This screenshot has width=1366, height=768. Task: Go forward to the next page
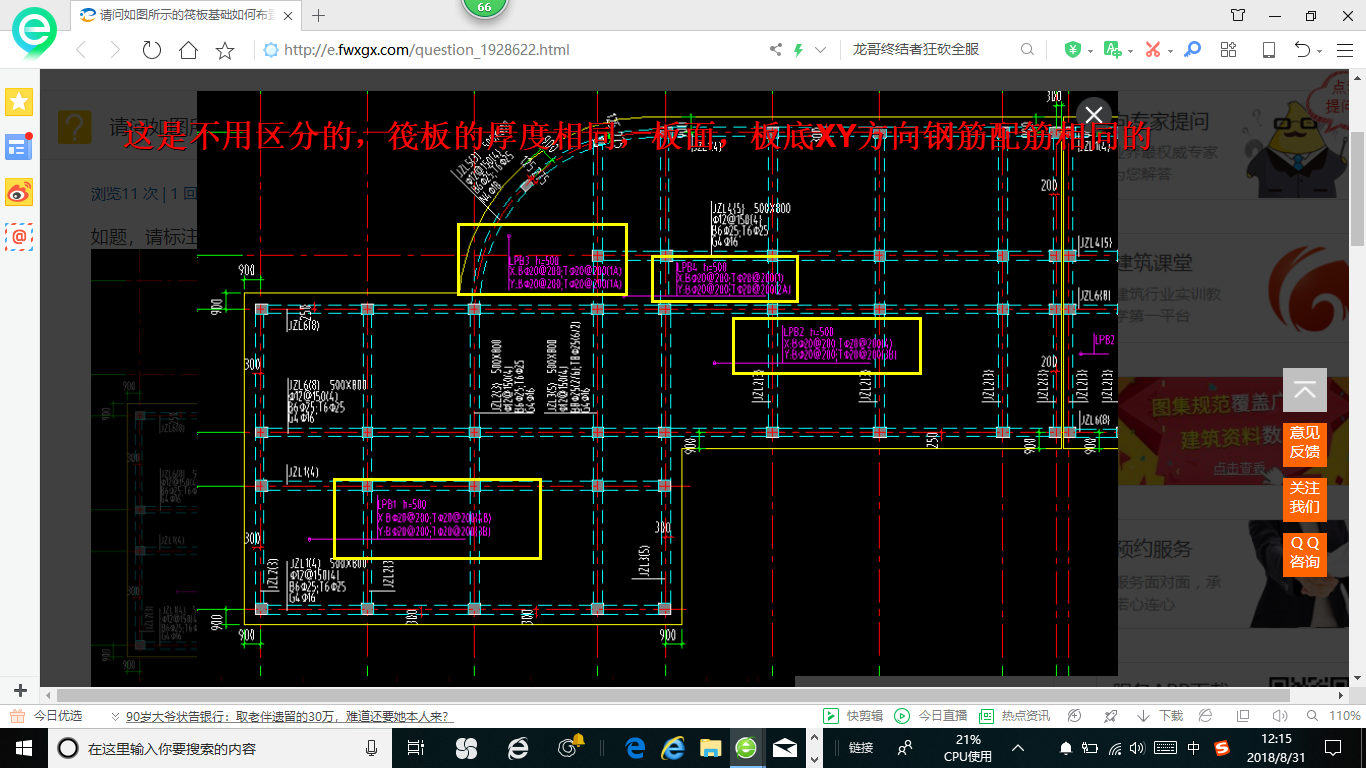tap(114, 50)
